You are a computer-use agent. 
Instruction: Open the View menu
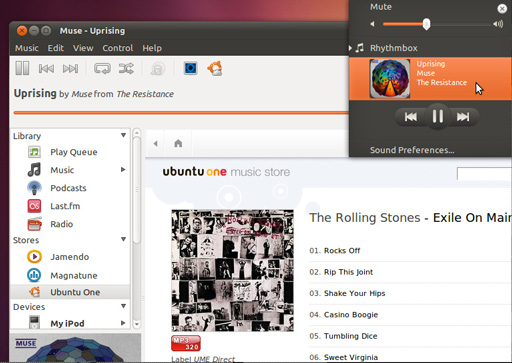(x=83, y=48)
